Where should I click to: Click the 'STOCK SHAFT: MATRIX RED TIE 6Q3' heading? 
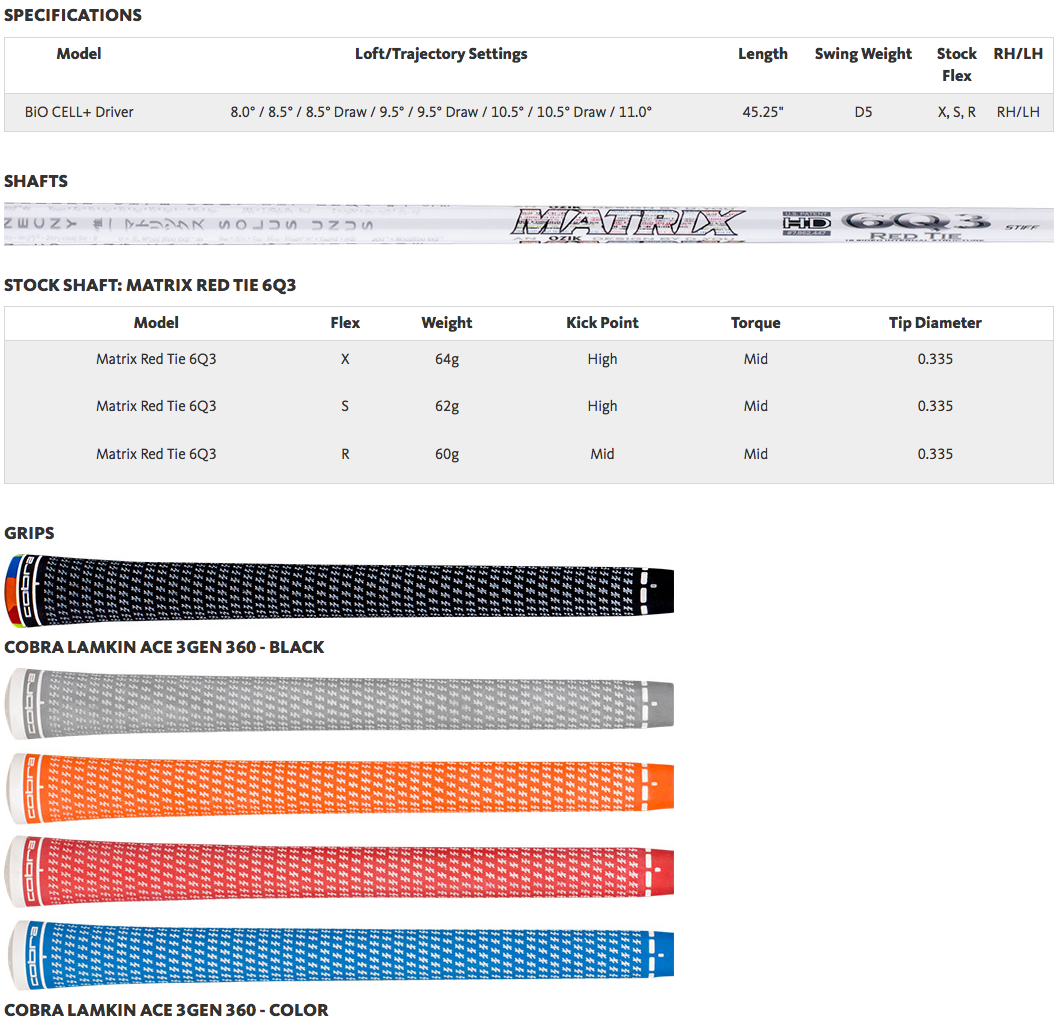pos(150,285)
